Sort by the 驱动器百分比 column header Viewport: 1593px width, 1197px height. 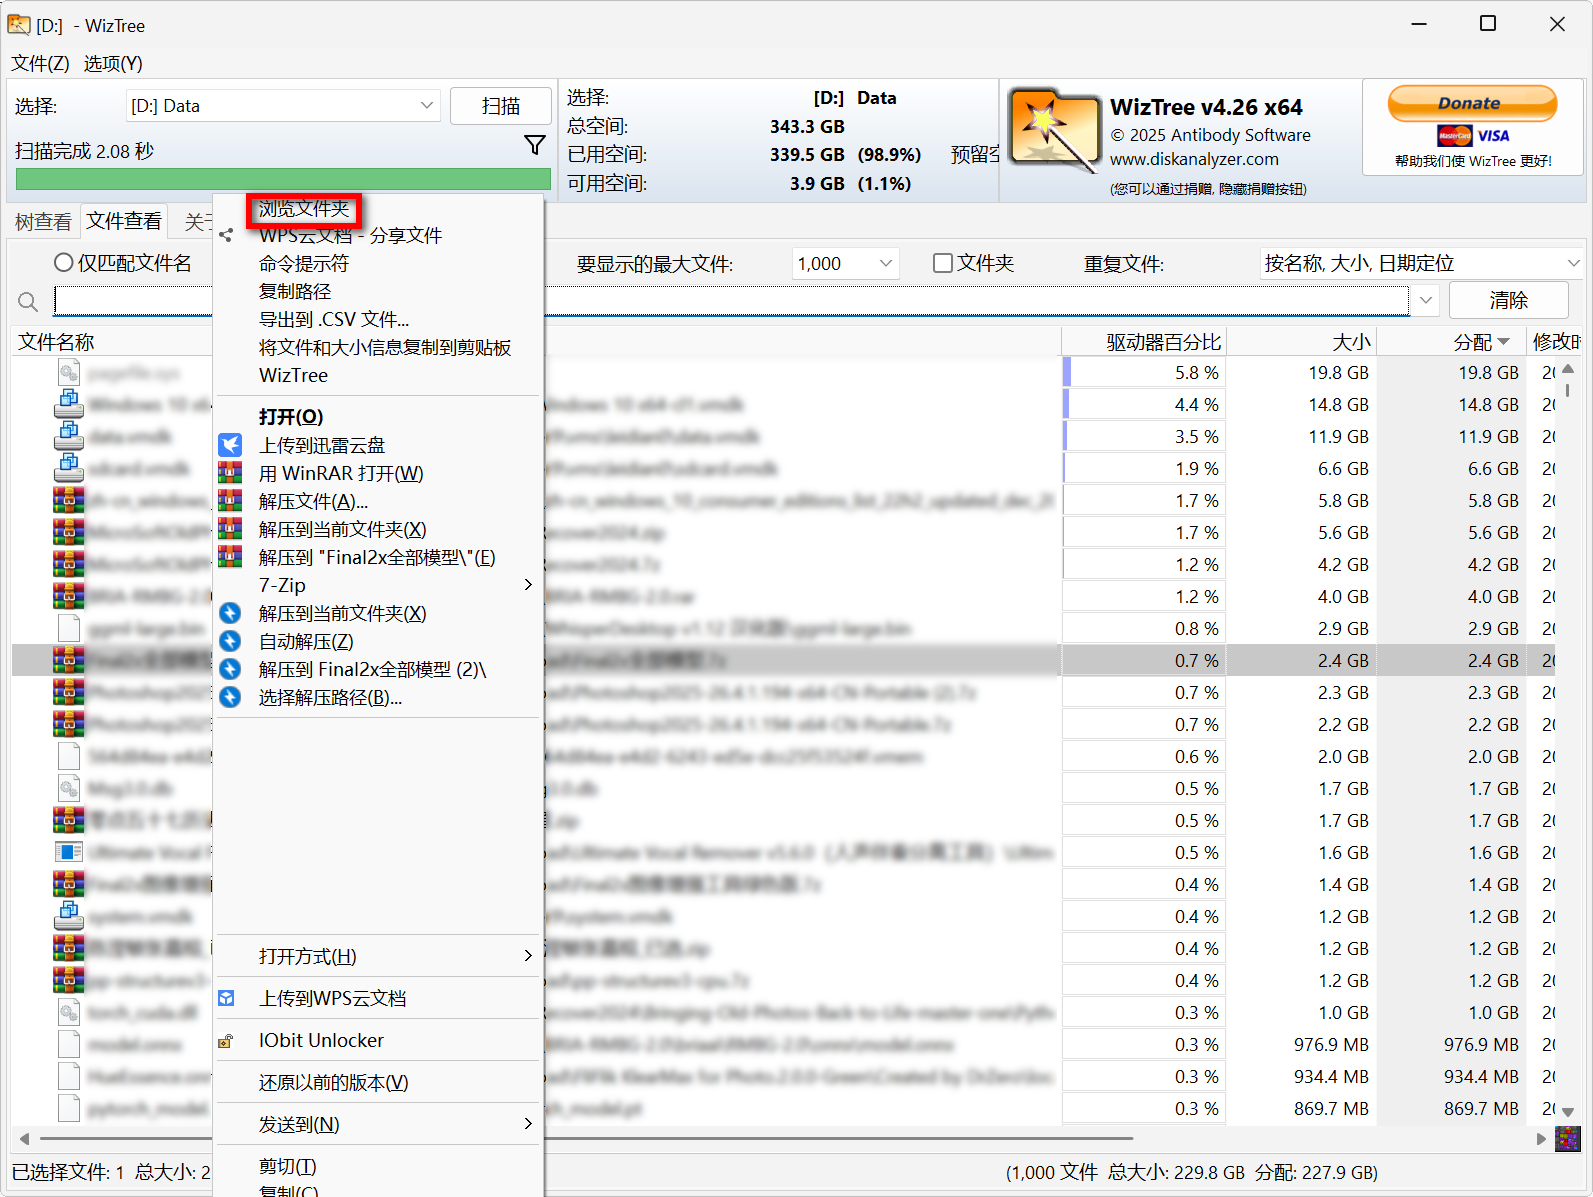pyautogui.click(x=1144, y=342)
